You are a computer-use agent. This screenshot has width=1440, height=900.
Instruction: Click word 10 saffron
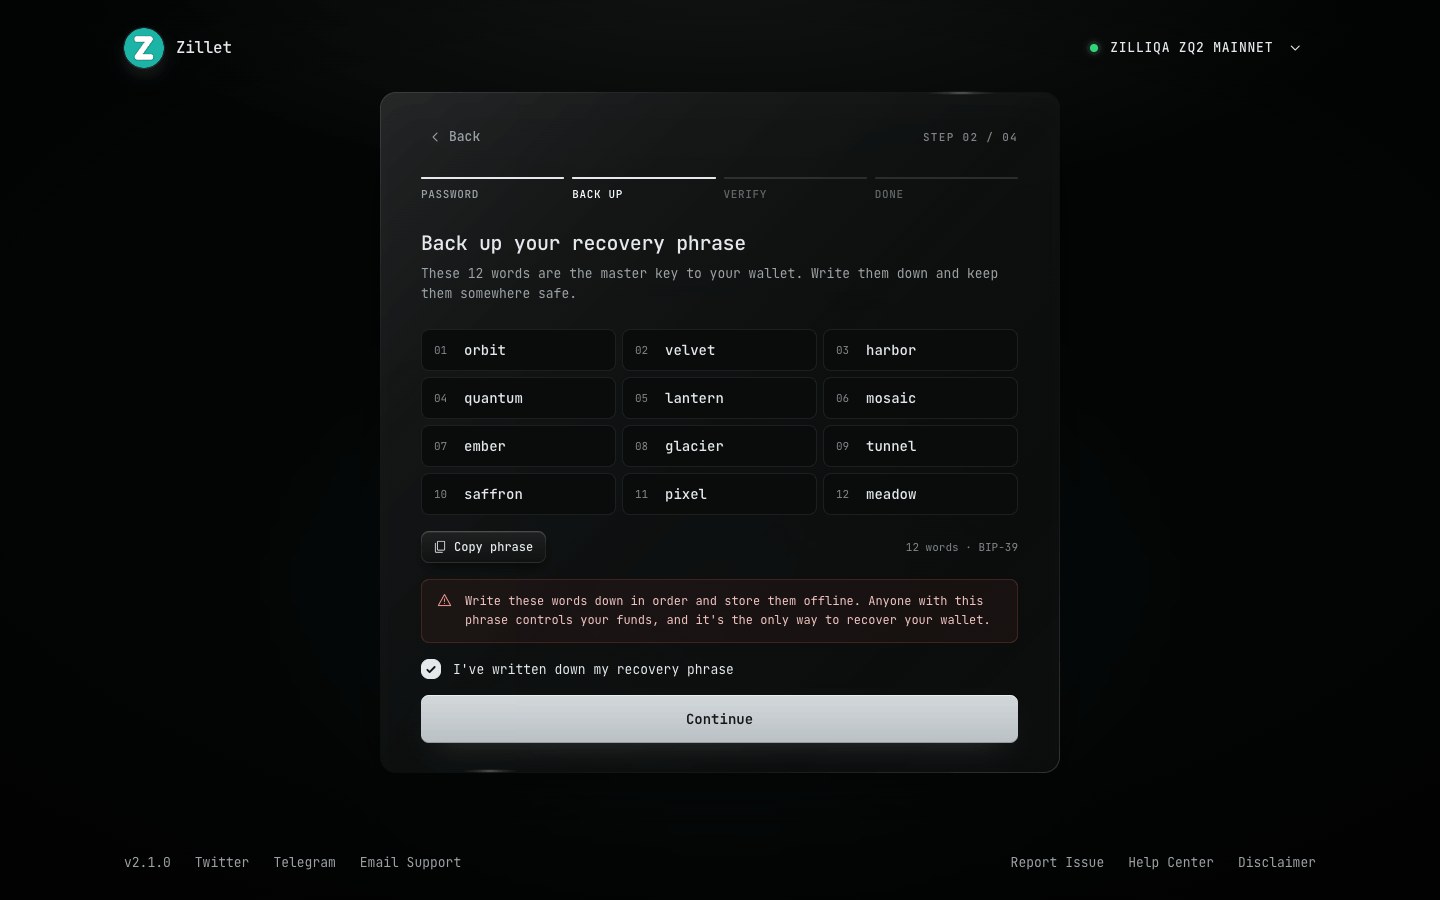tap(518, 494)
